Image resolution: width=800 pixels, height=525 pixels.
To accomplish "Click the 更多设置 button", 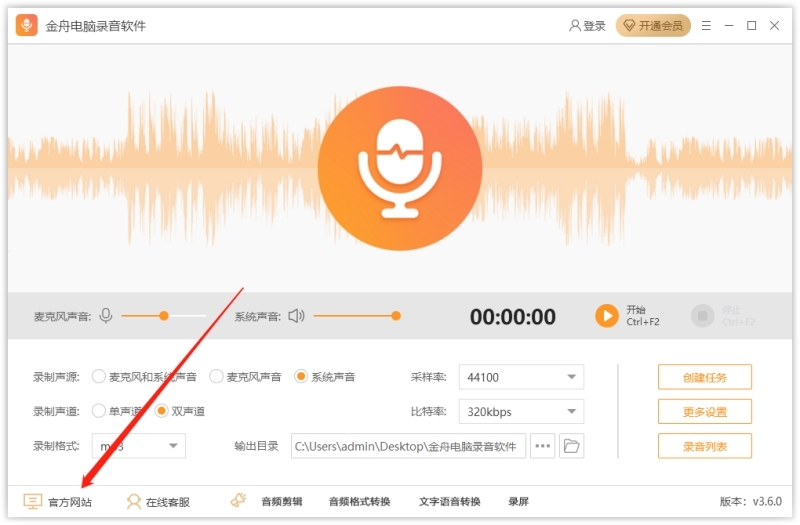I will pos(705,412).
